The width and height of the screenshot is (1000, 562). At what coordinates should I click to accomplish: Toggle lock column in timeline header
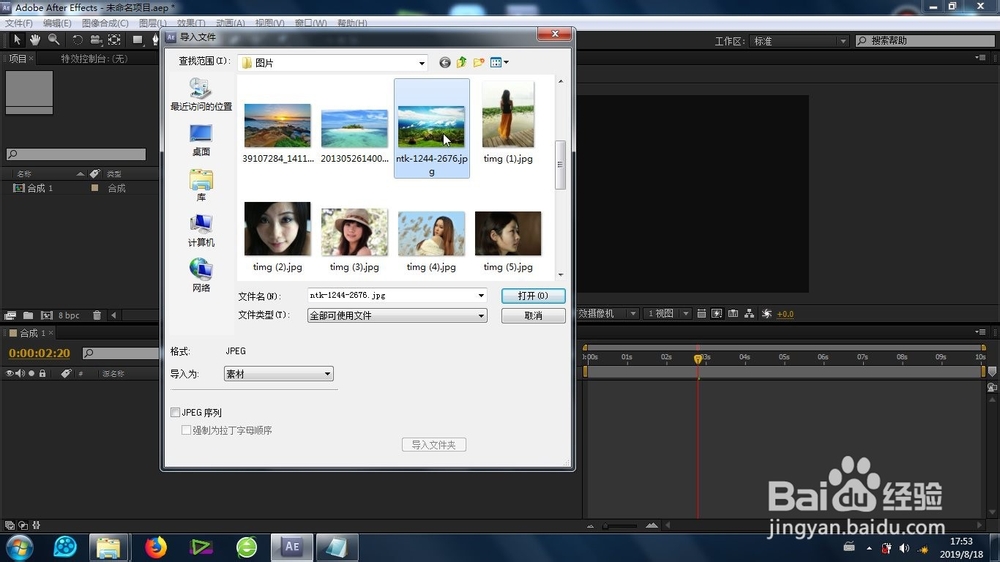(x=42, y=373)
